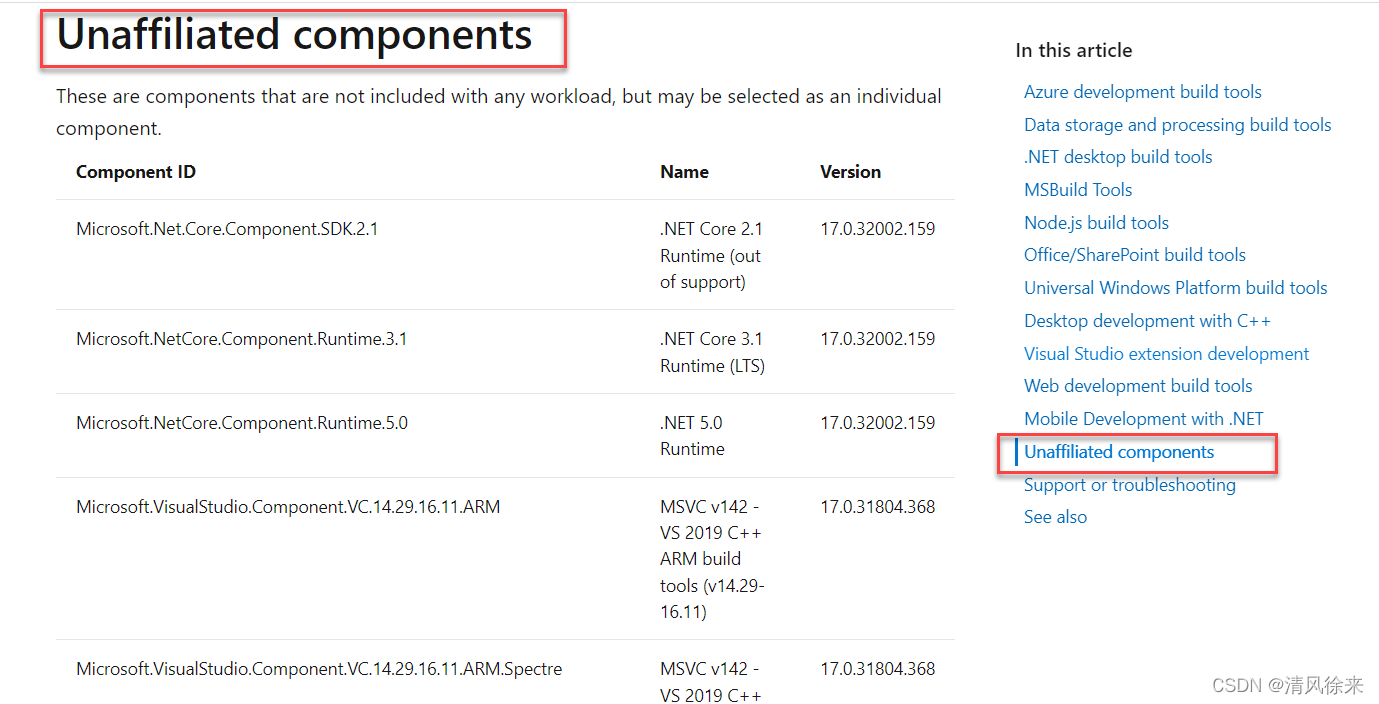The height and width of the screenshot is (704, 1379).
Task: Open Universal Windows Platform build tools link
Action: point(1175,288)
